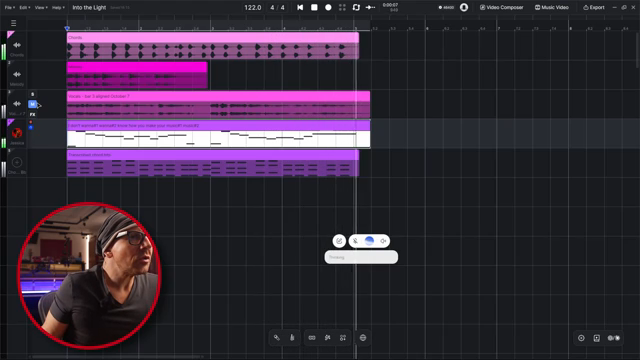Open FX for the Vocals track
The image size is (640, 360).
[x=33, y=115]
